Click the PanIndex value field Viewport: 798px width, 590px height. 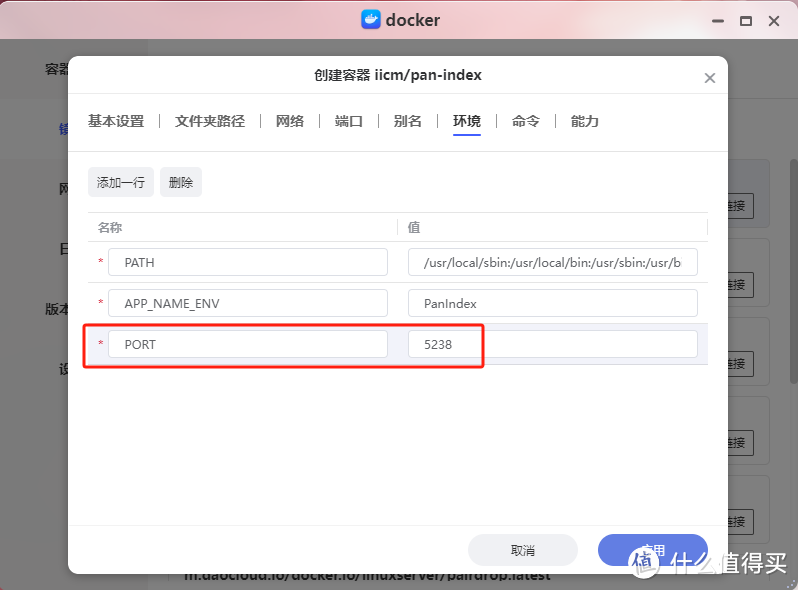[553, 303]
